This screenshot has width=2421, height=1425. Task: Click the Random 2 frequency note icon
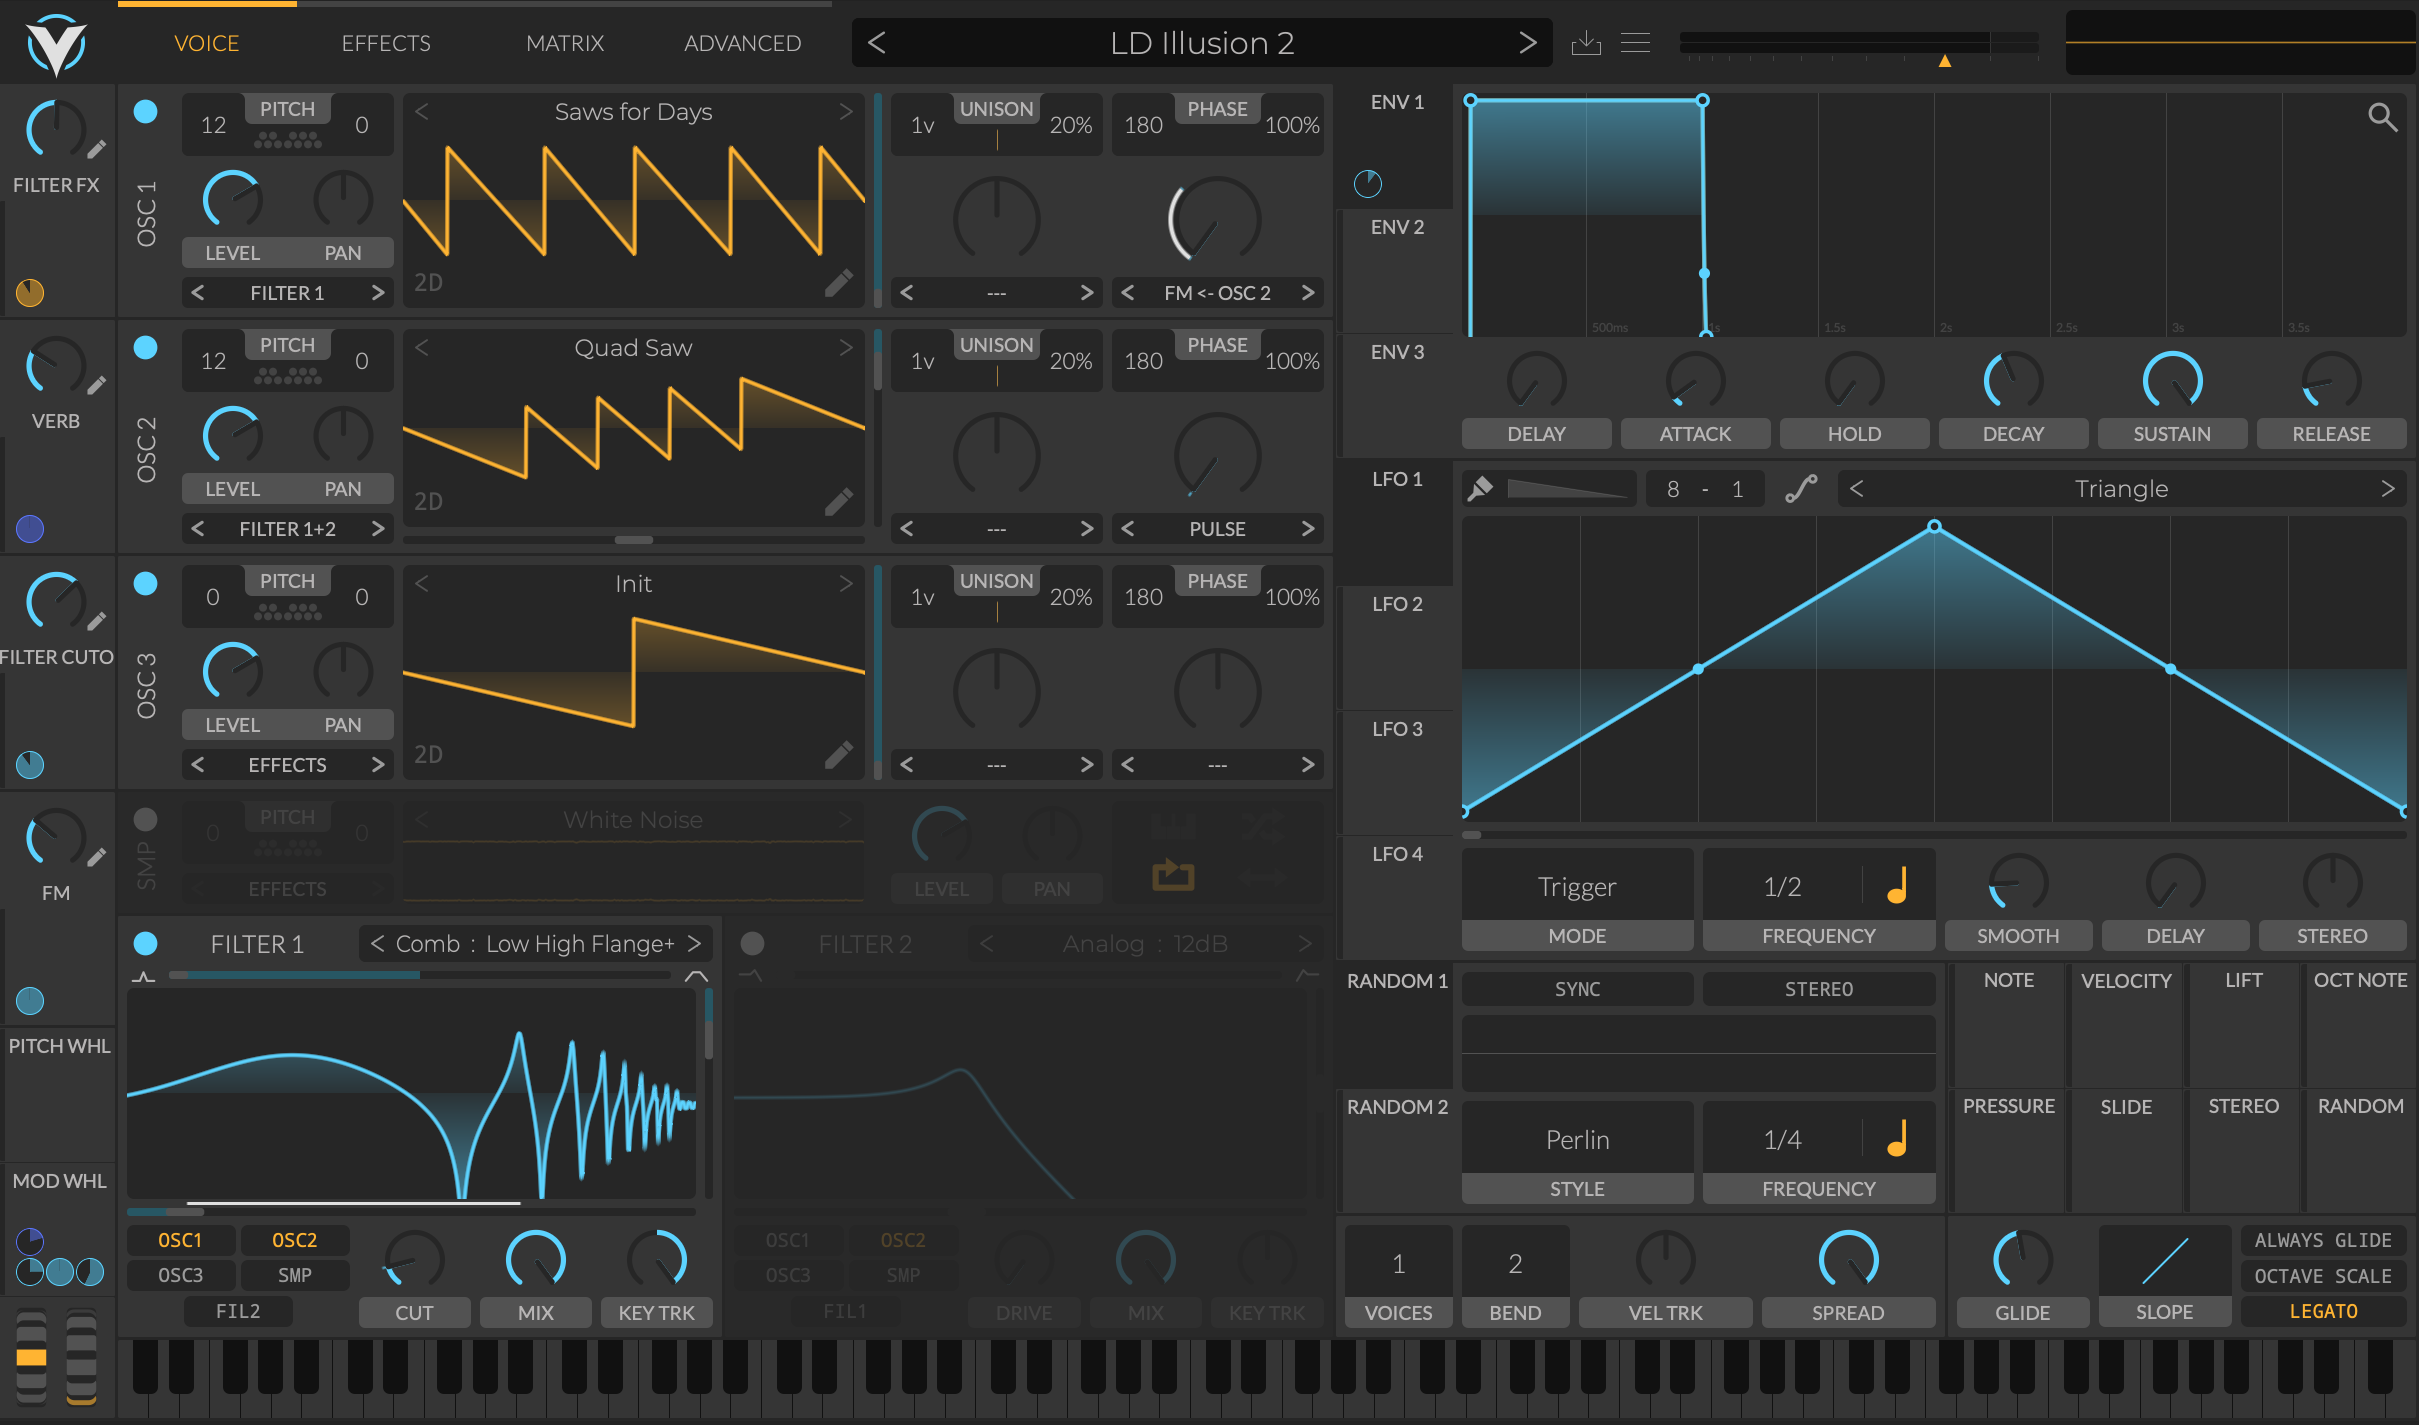pyautogui.click(x=1897, y=1138)
